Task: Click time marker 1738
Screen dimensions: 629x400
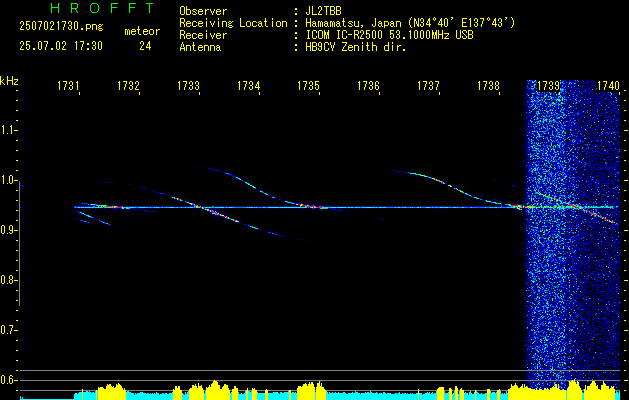Action: coord(488,86)
